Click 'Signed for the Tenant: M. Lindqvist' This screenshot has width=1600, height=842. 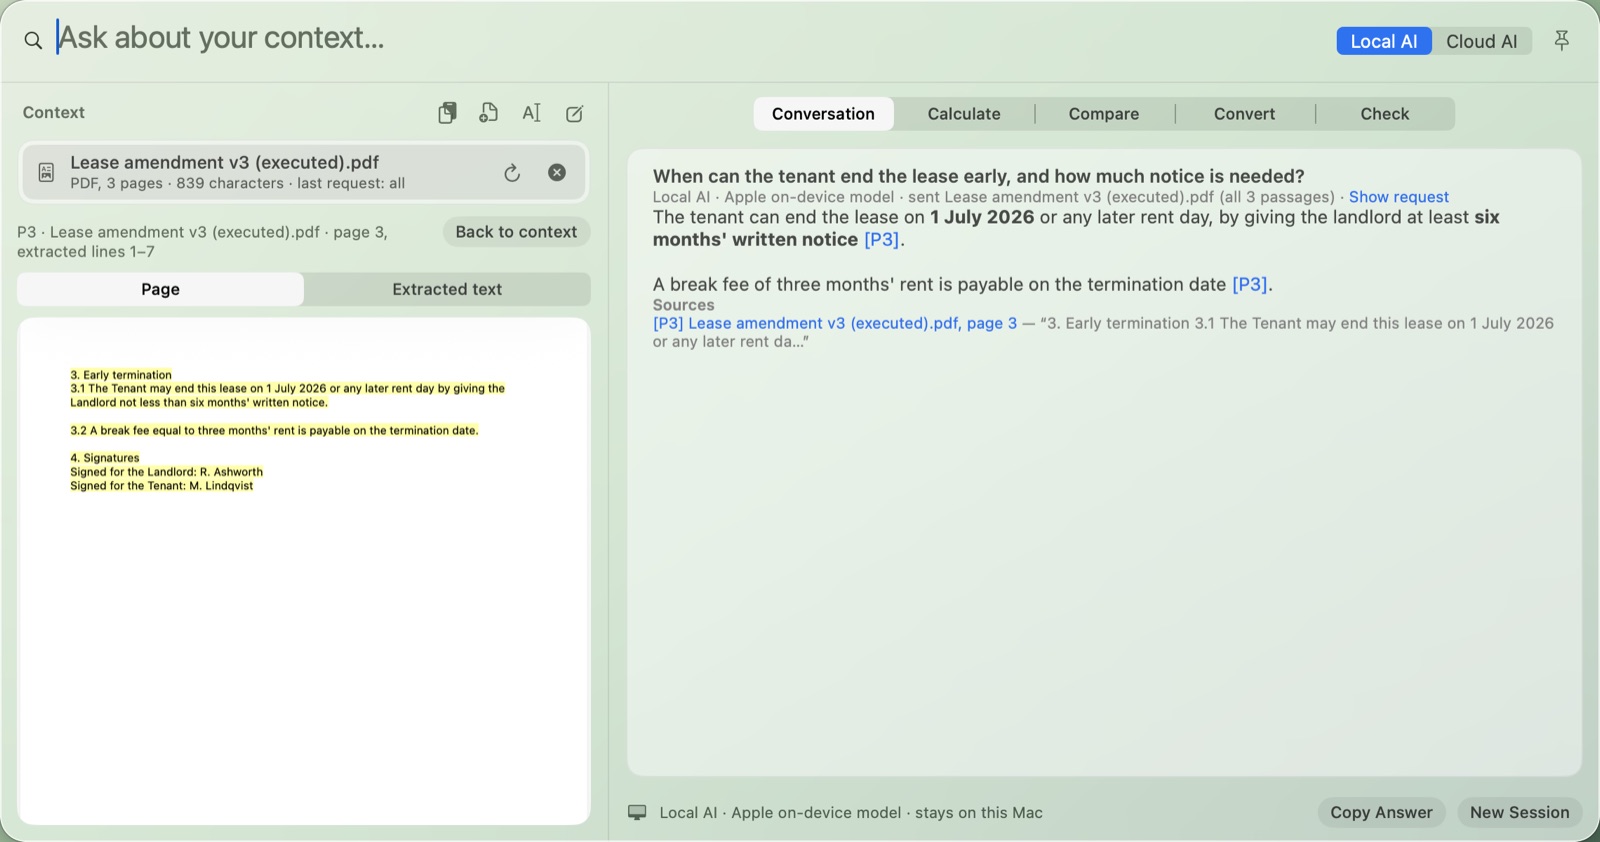[x=161, y=486]
